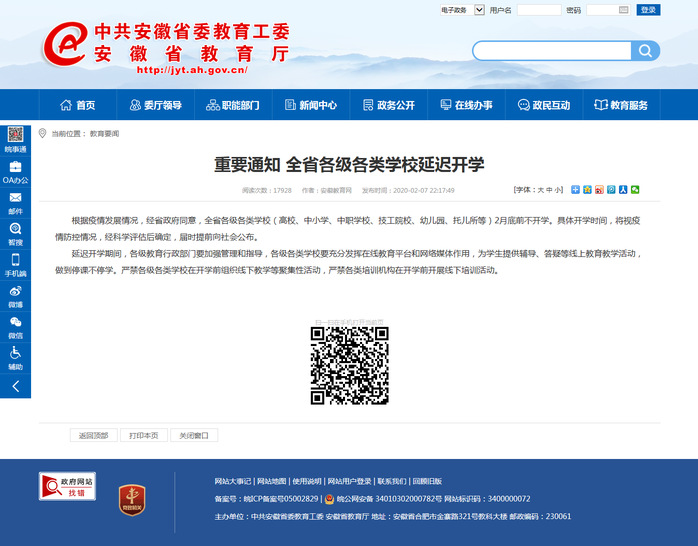
Task: Share via the Renren icon
Action: click(623, 190)
